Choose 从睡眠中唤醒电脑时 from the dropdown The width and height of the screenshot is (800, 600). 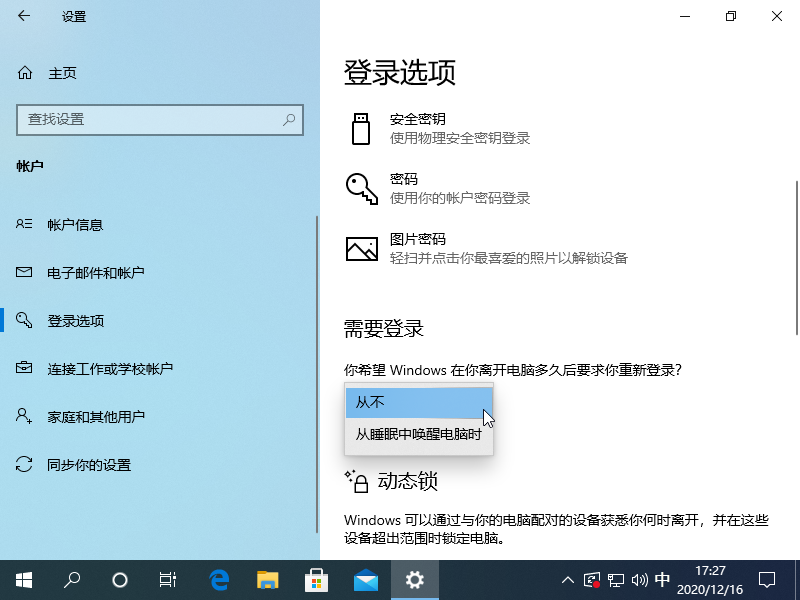(418, 435)
